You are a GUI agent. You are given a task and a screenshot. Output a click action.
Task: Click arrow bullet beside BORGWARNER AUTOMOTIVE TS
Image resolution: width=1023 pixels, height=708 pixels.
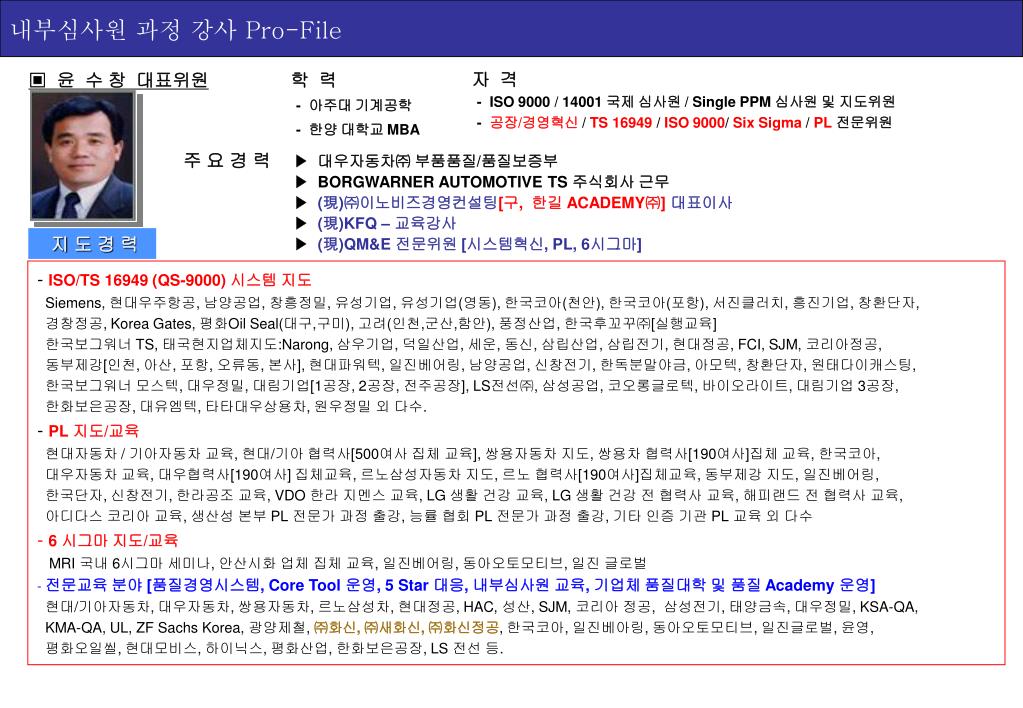point(301,181)
